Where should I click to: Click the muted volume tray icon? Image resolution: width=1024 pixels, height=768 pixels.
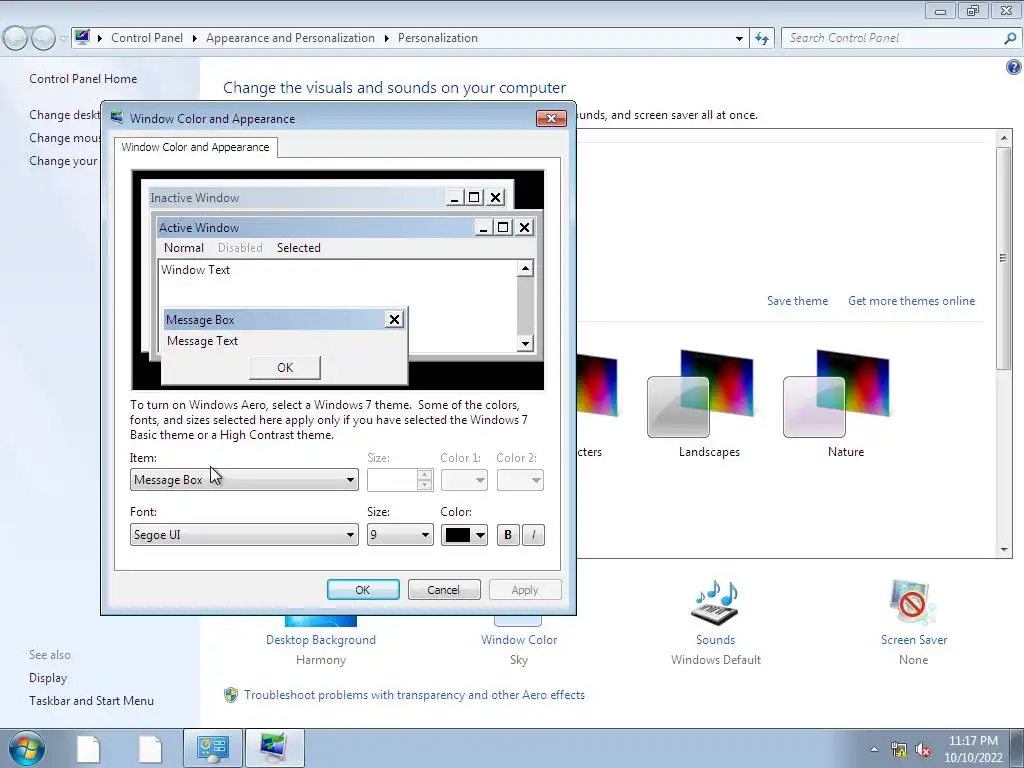coord(923,749)
